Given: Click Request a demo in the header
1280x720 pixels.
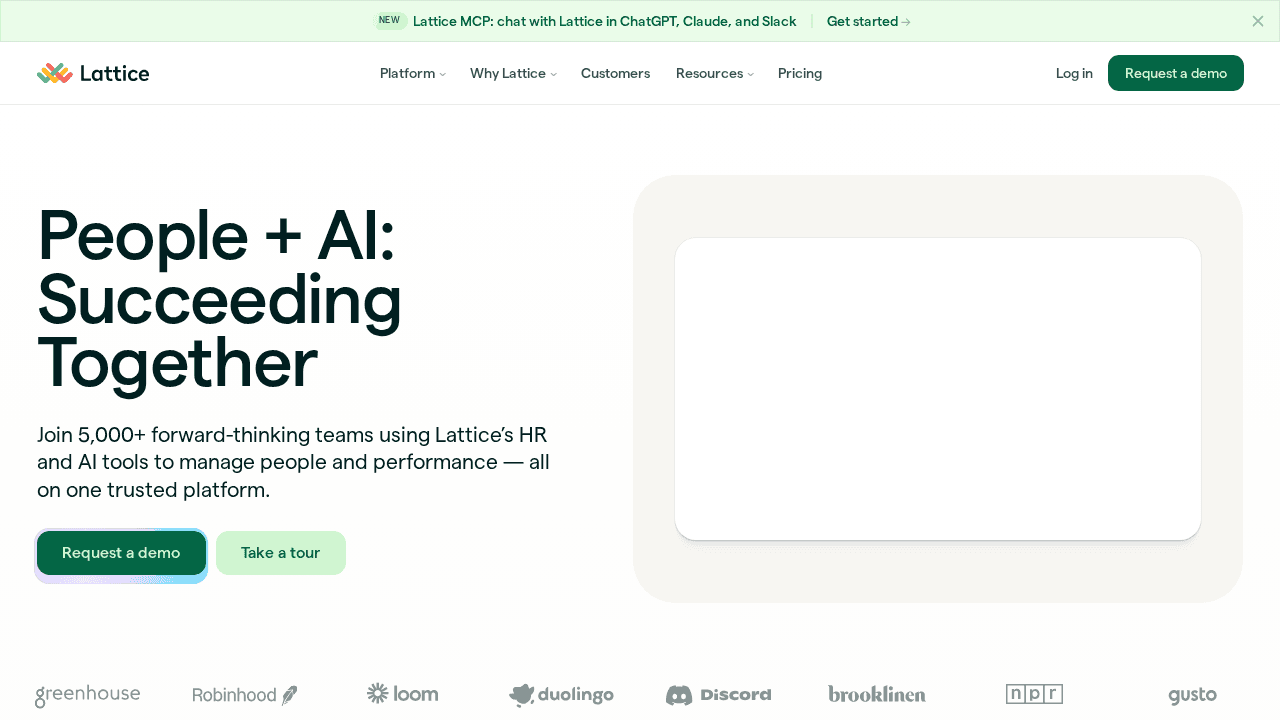Looking at the screenshot, I should point(1176,73).
